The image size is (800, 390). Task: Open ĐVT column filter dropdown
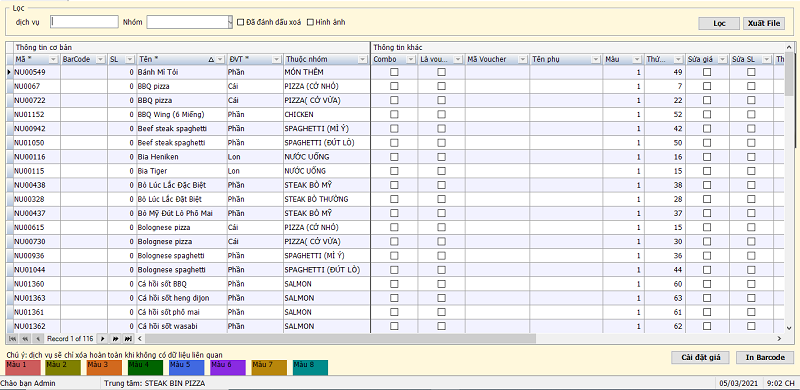(275, 60)
